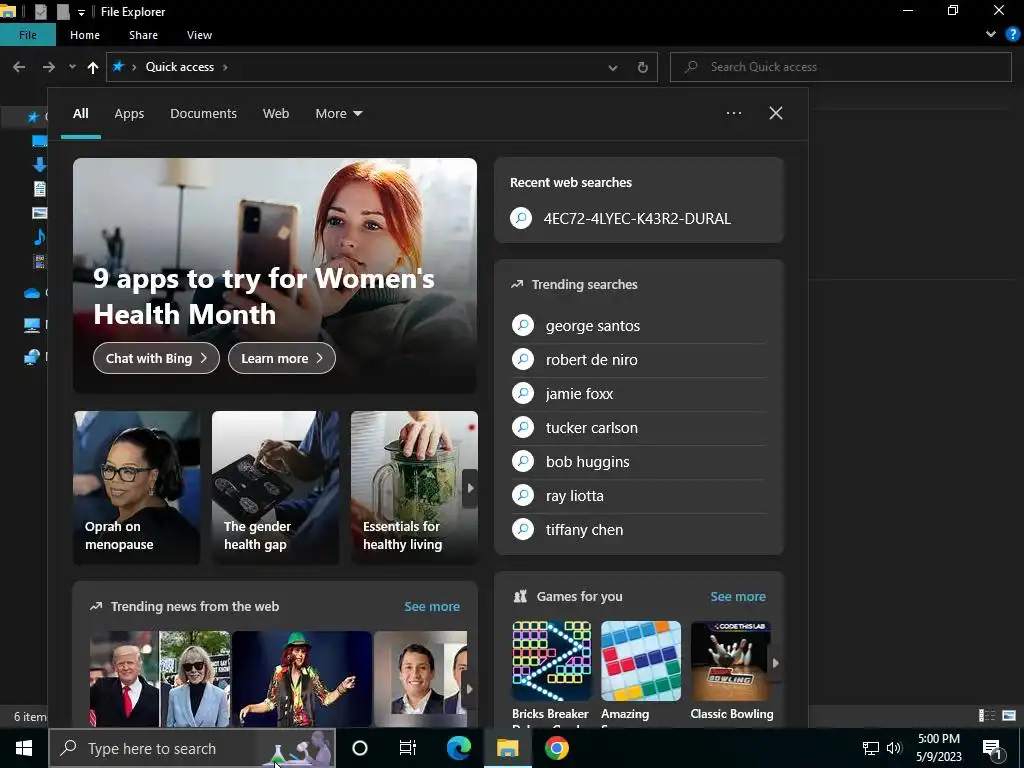Open the Start menu
The width and height of the screenshot is (1024, 768).
point(24,748)
